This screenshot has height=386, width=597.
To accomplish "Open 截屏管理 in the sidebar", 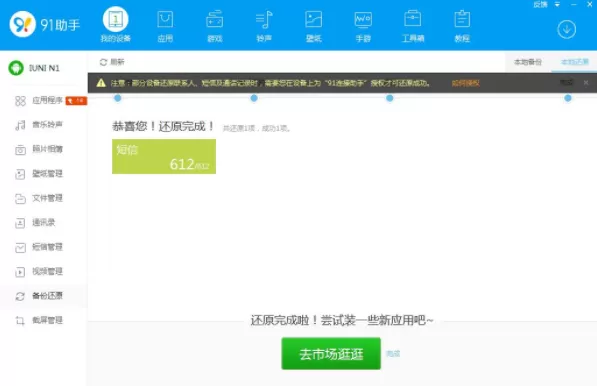I will [38, 320].
